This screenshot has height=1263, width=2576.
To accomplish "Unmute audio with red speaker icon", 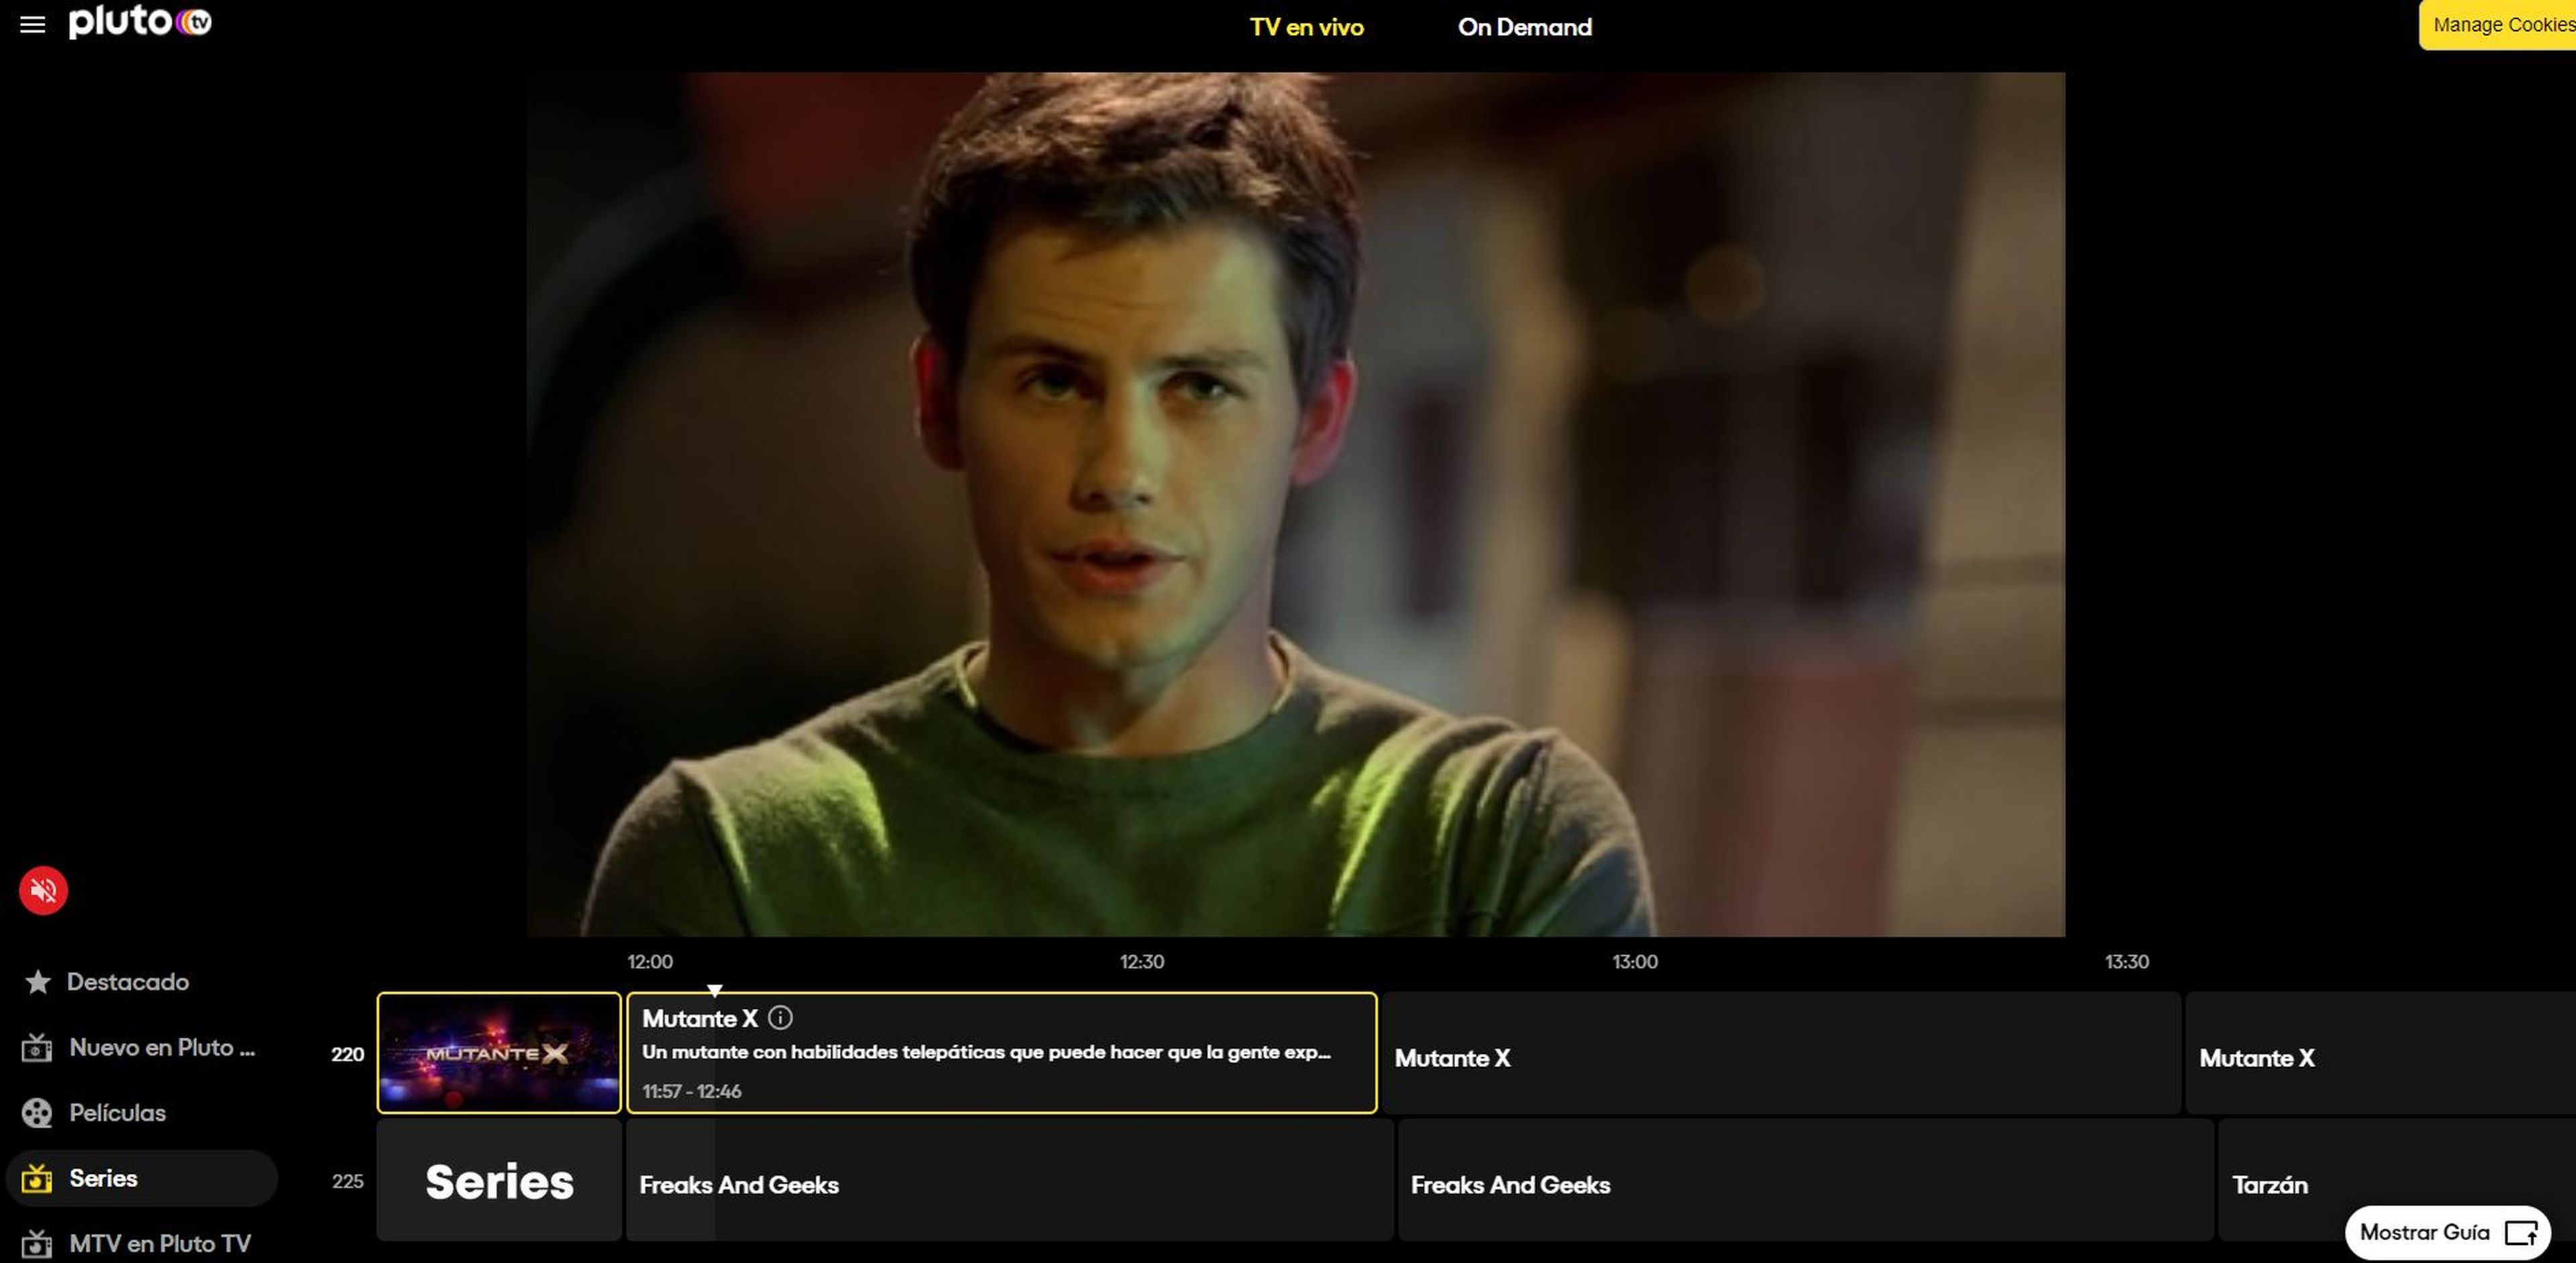I will [43, 889].
